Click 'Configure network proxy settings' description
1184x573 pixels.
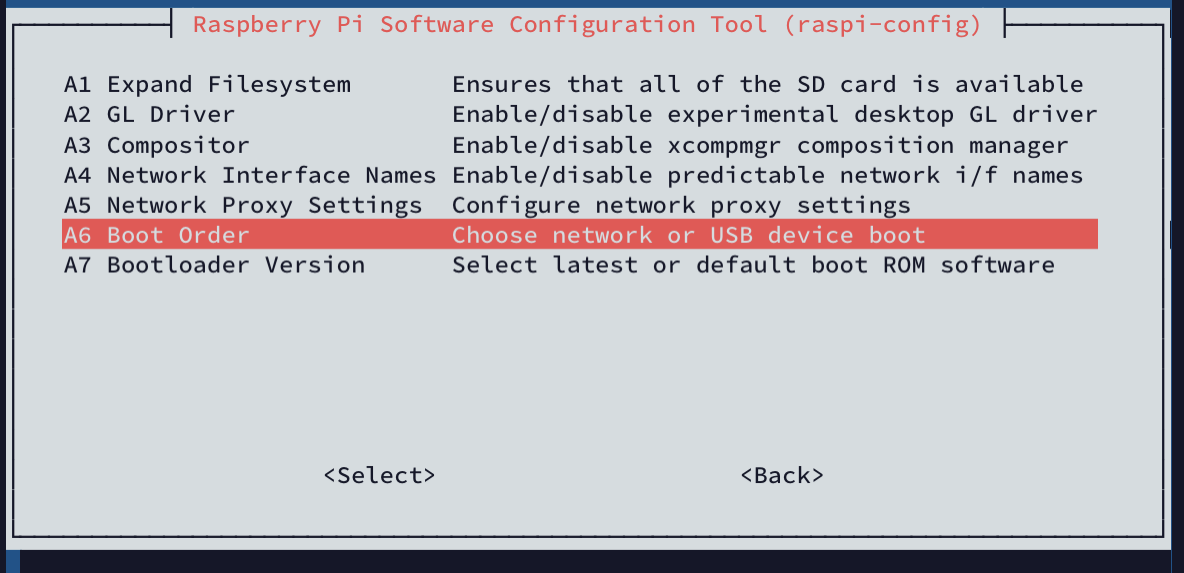[x=681, y=205]
